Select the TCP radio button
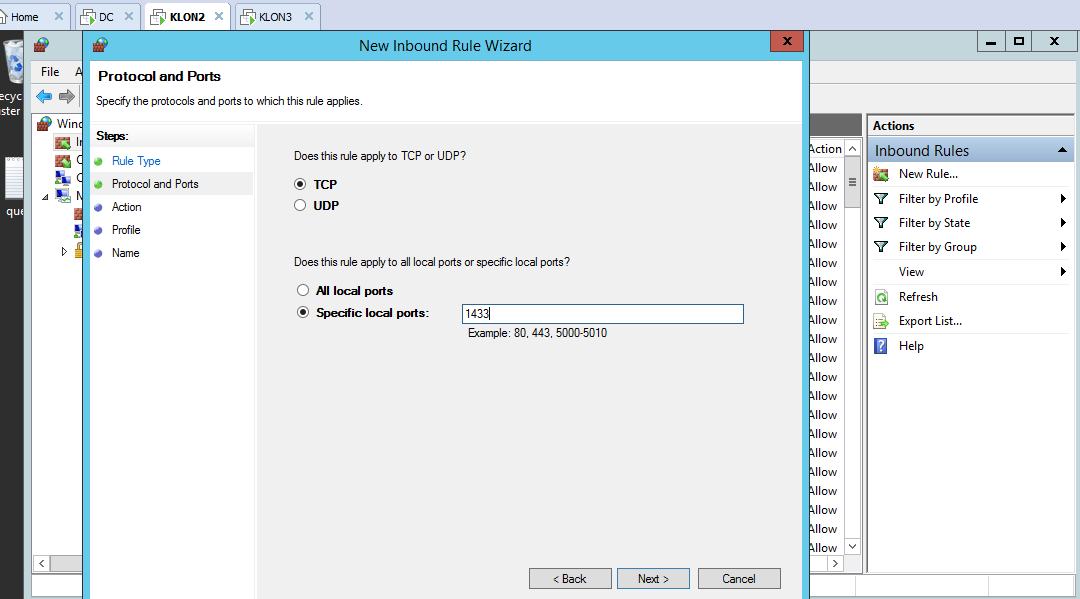The width and height of the screenshot is (1080, 599). [300, 185]
